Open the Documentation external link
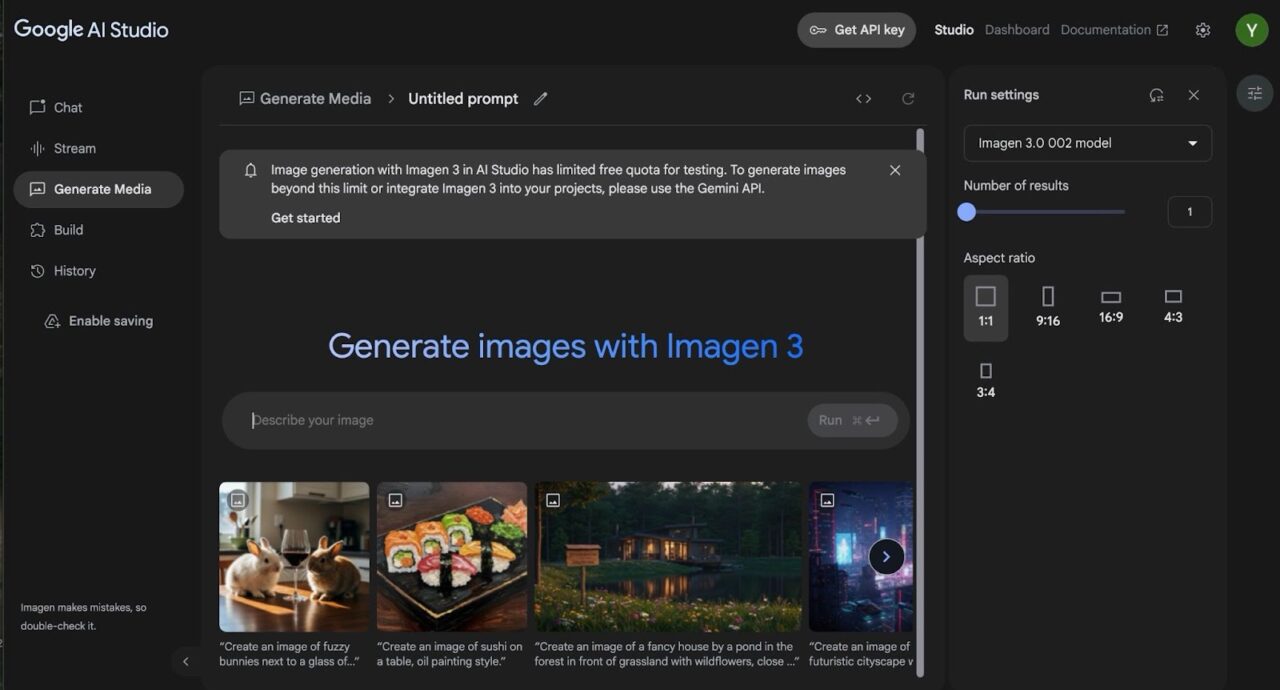The image size is (1280, 690). pyautogui.click(x=1114, y=30)
